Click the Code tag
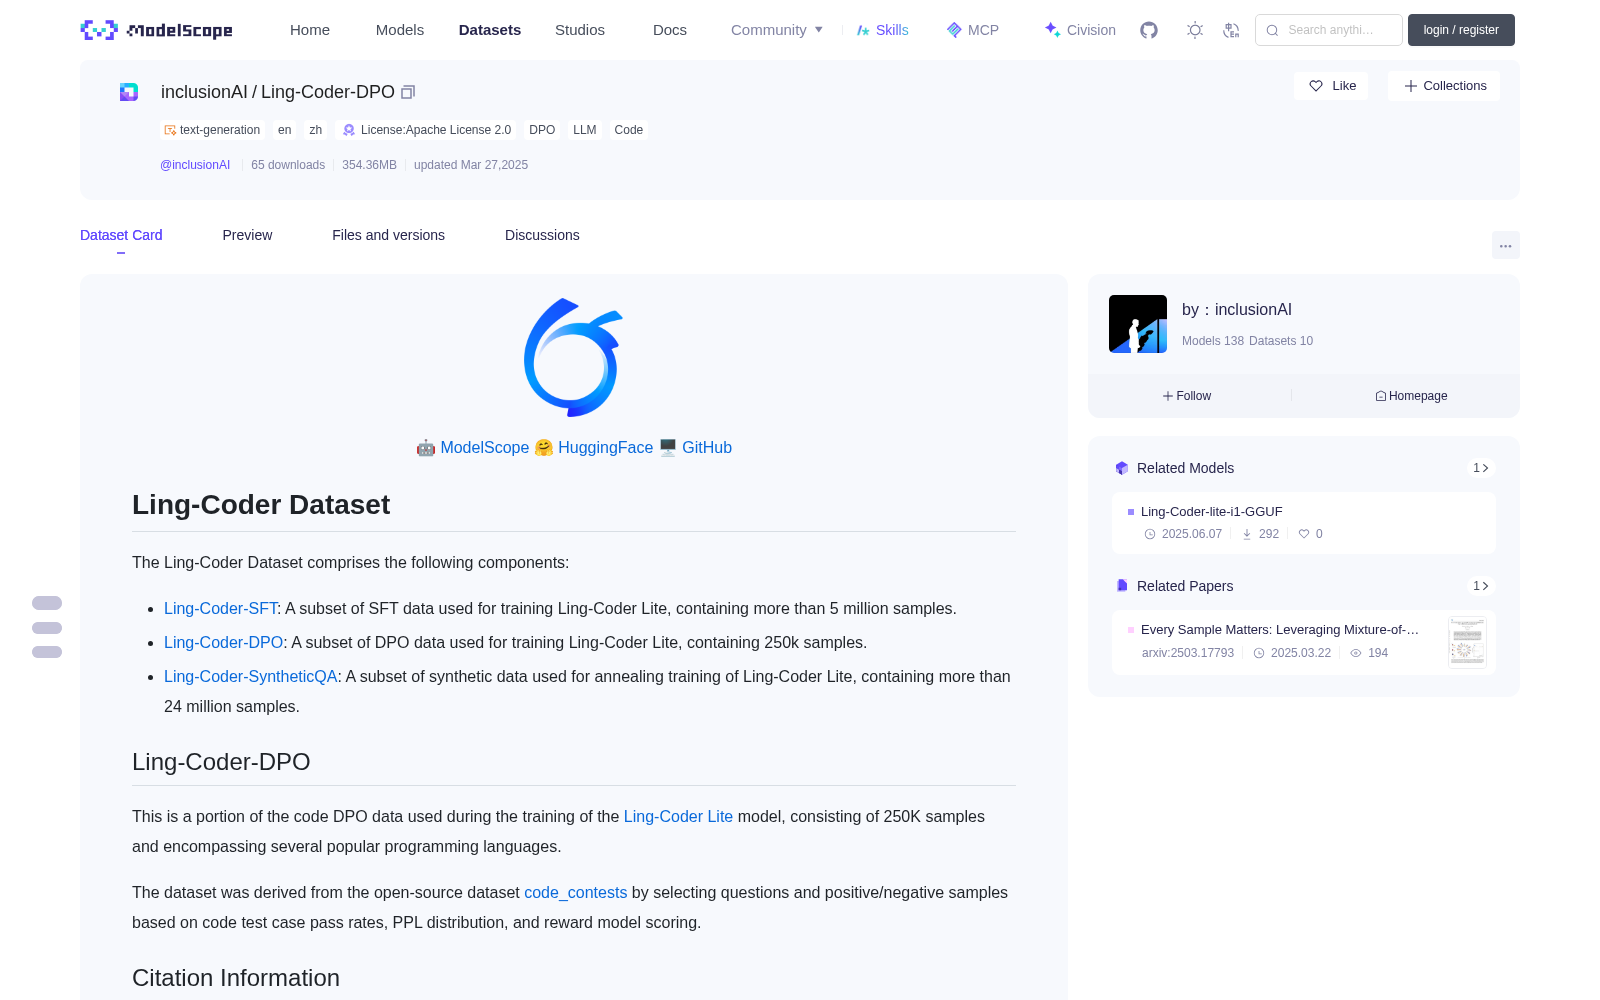This screenshot has width=1600, height=1000. [629, 130]
